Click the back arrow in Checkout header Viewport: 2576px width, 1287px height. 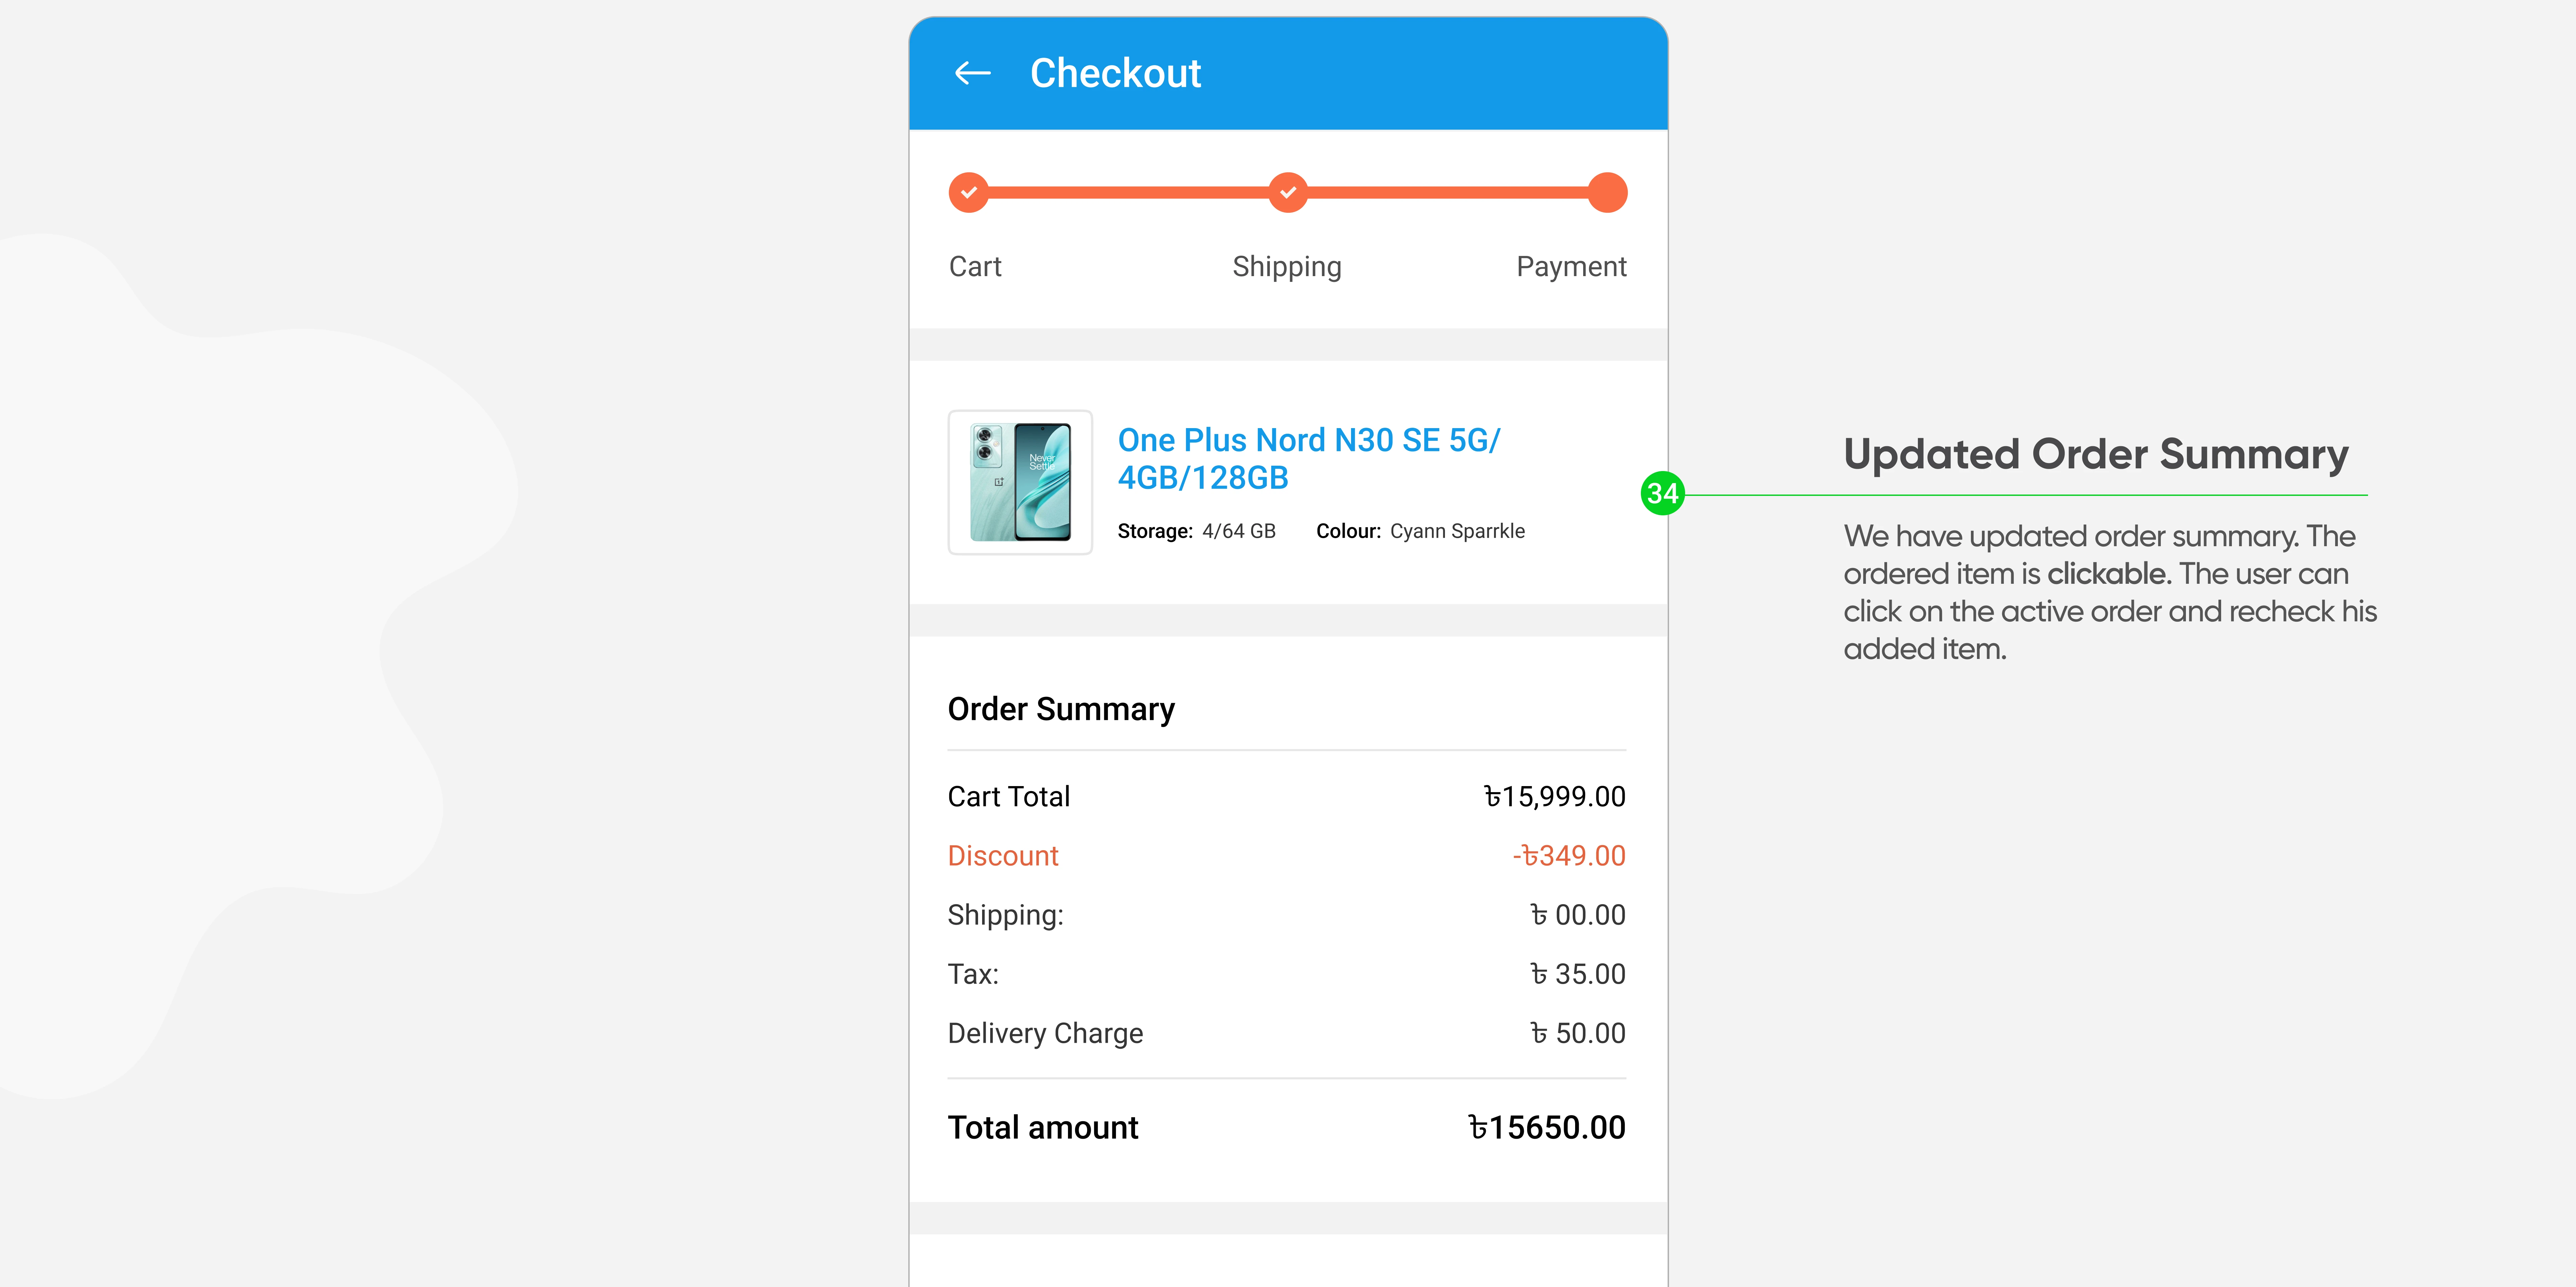pos(972,73)
